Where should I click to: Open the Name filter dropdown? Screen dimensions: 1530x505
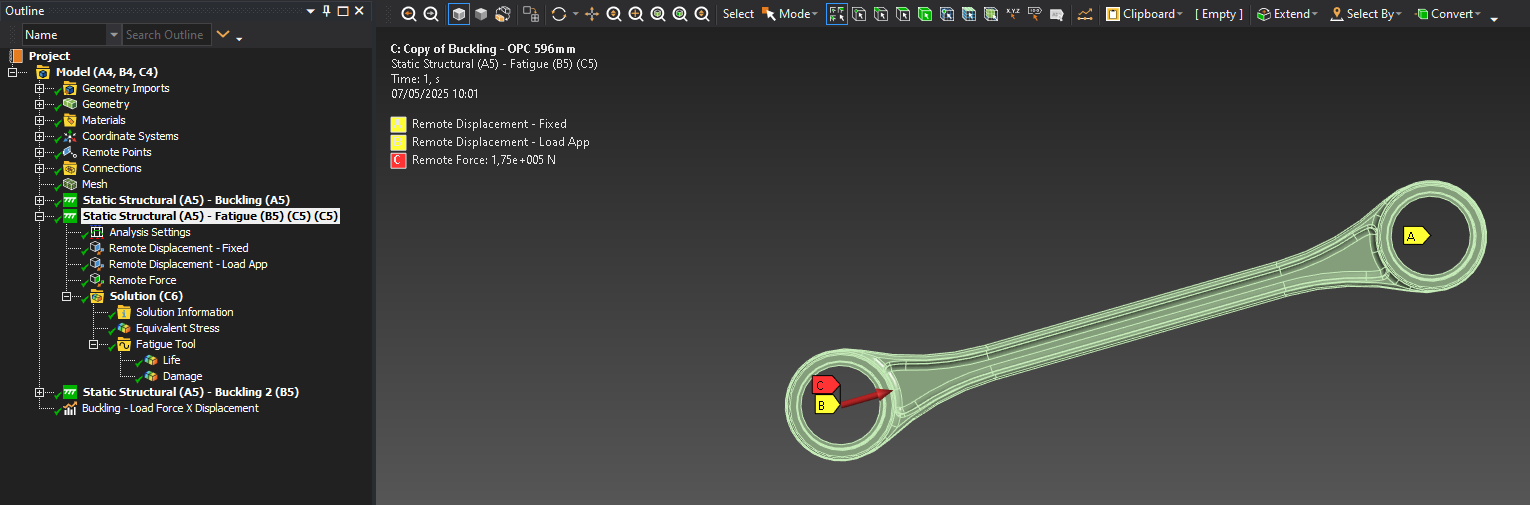113,35
